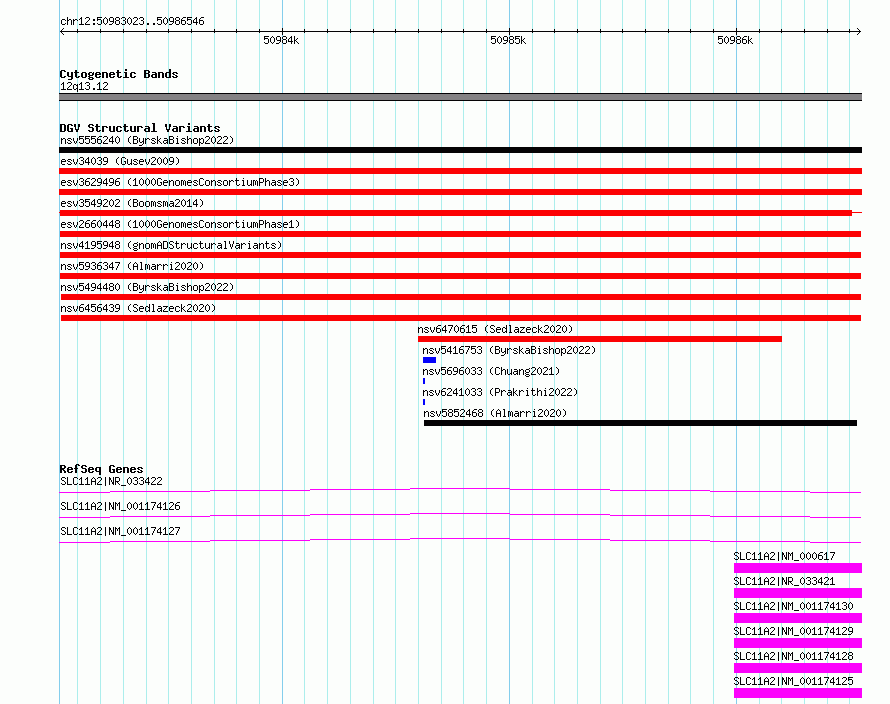Viewport: 890px width, 704px height.
Task: Click the Cytogenetic Bands track title
Action: (119, 74)
